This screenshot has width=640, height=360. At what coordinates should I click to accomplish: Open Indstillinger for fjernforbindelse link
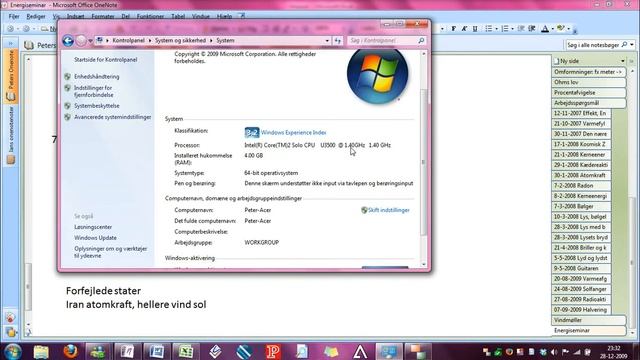tap(93, 91)
